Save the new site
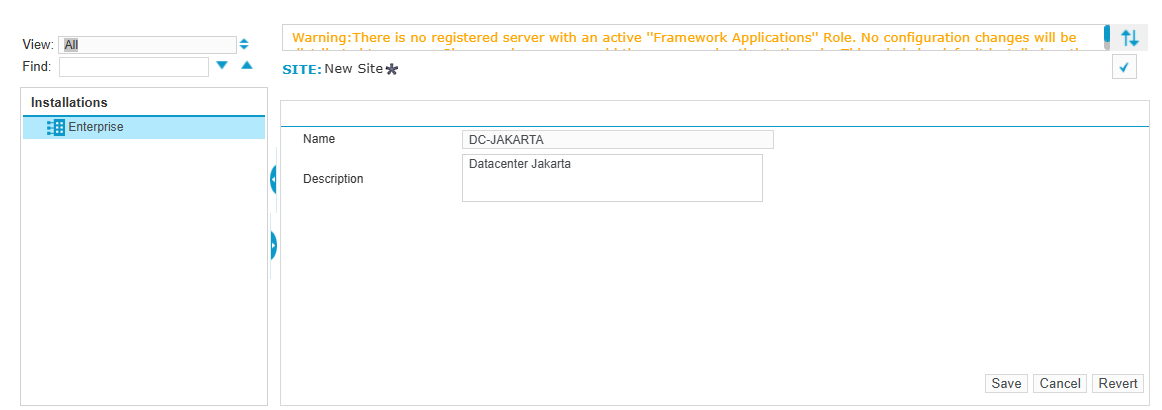The image size is (1162, 410). (x=1006, y=384)
